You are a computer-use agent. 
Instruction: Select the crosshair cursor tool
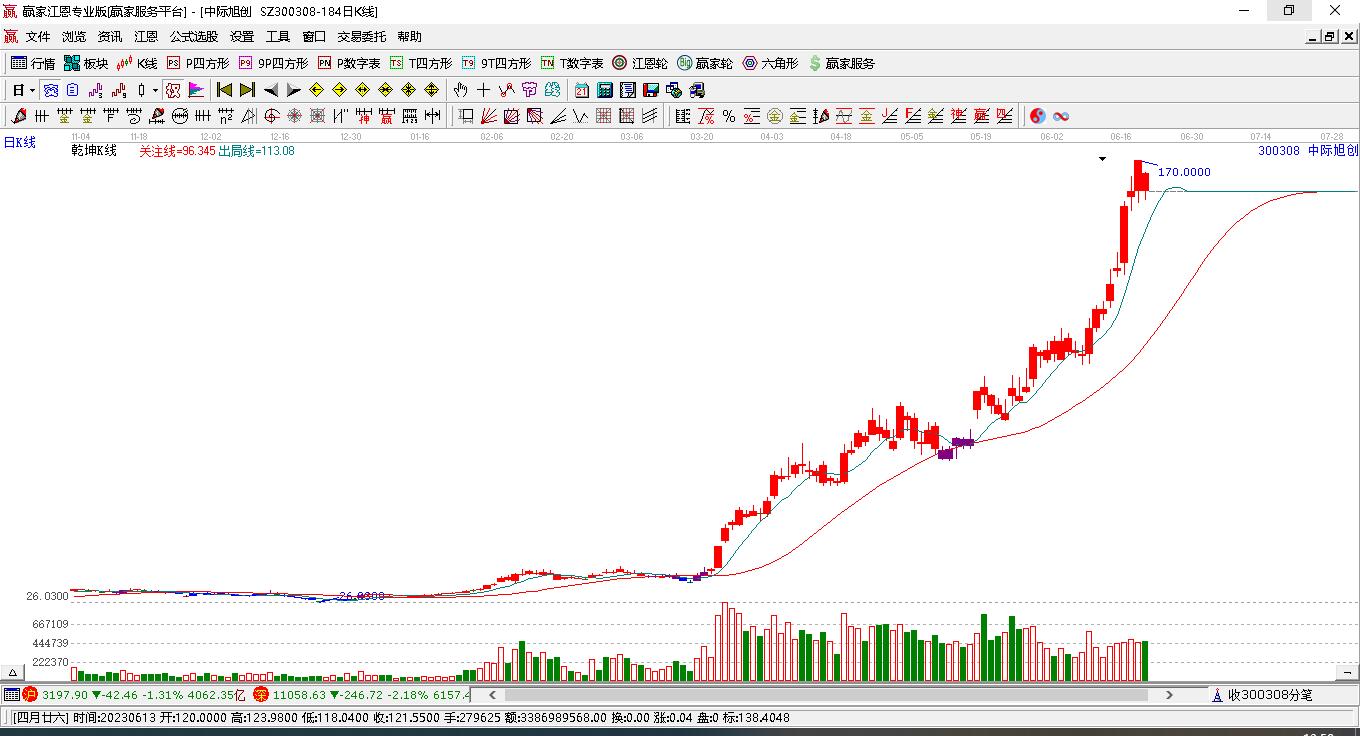point(483,89)
